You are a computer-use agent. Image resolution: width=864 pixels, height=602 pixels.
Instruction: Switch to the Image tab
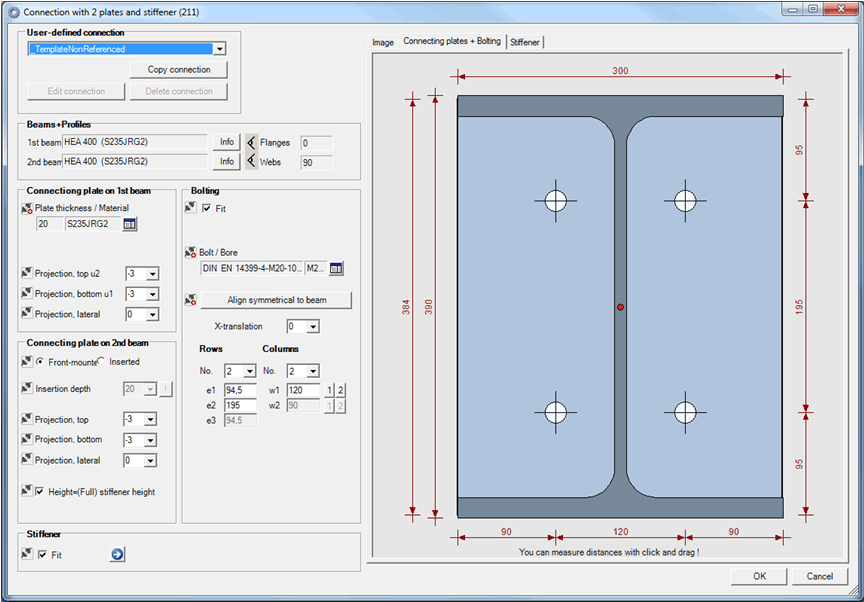point(383,42)
